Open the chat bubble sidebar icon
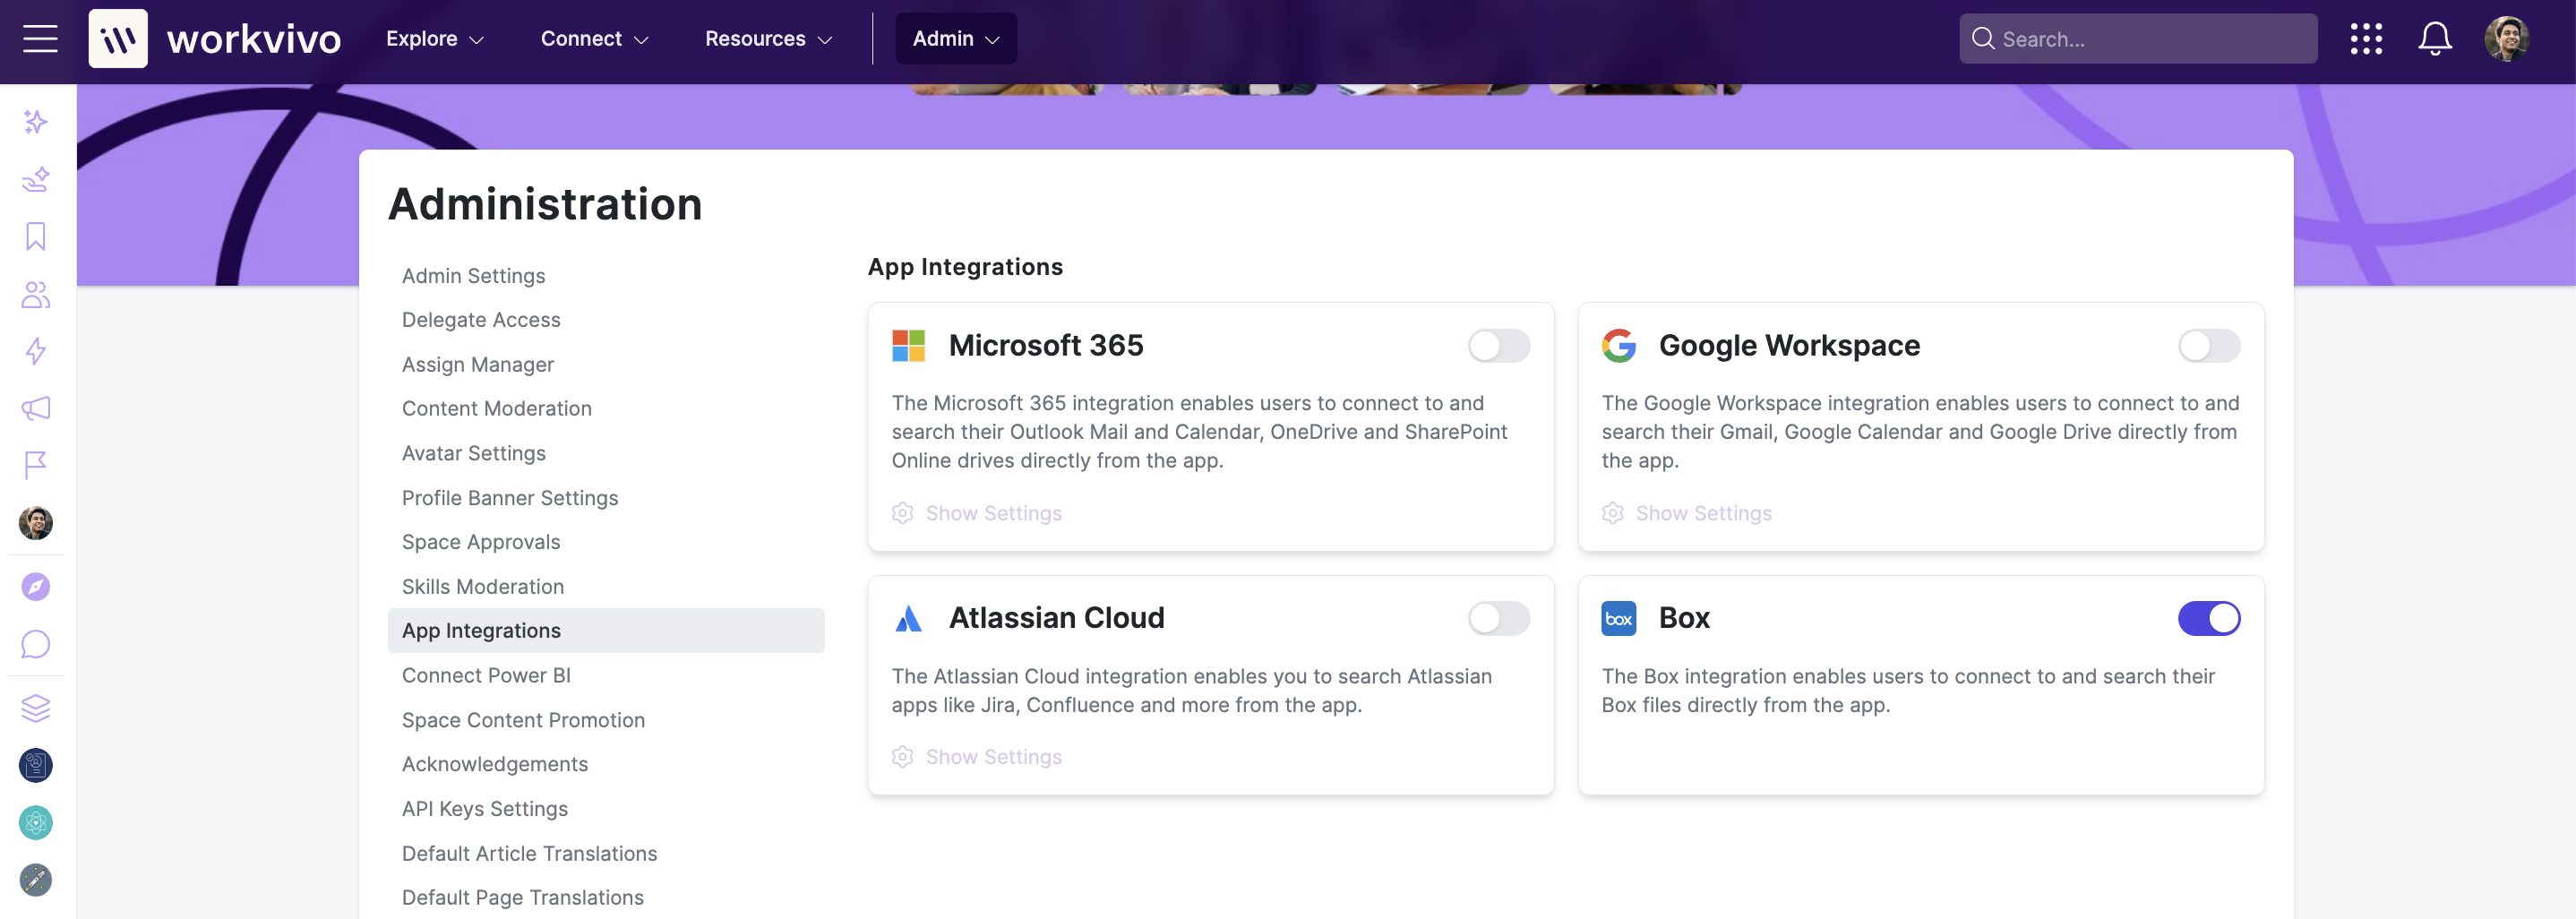Screen dimensions: 2576x919 [36, 644]
